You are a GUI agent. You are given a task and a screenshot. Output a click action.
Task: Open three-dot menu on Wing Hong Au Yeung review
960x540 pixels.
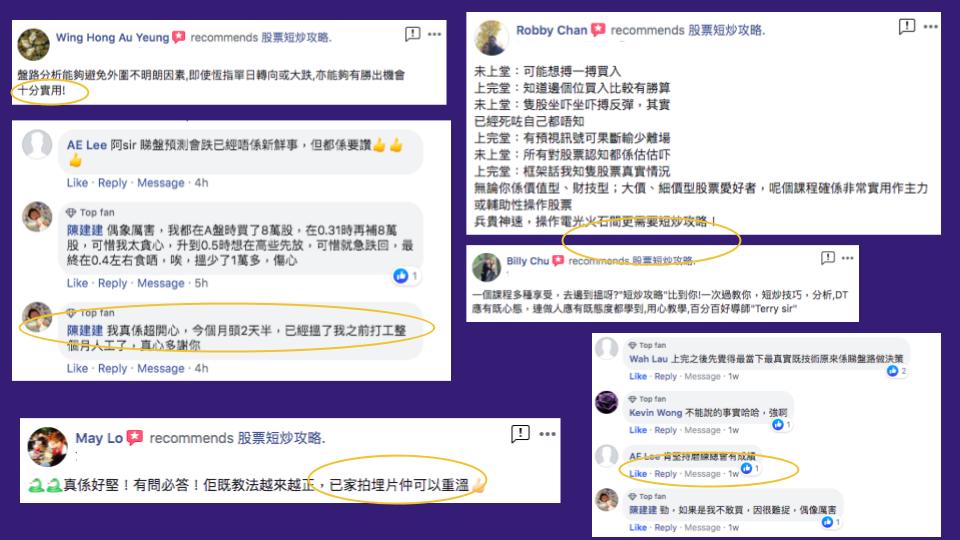pyautogui.click(x=435, y=34)
